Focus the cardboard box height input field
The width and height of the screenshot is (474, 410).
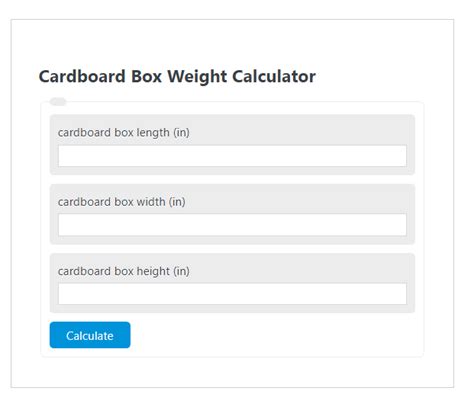(232, 294)
